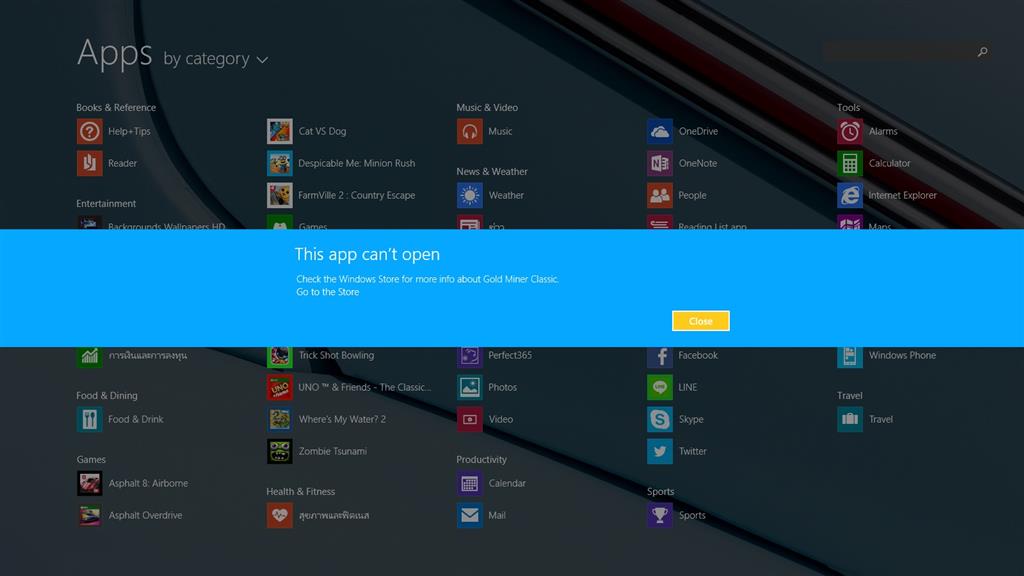The height and width of the screenshot is (576, 1024).
Task: Click the 'Asphalt 8: Airborne' app label
Action: (148, 483)
